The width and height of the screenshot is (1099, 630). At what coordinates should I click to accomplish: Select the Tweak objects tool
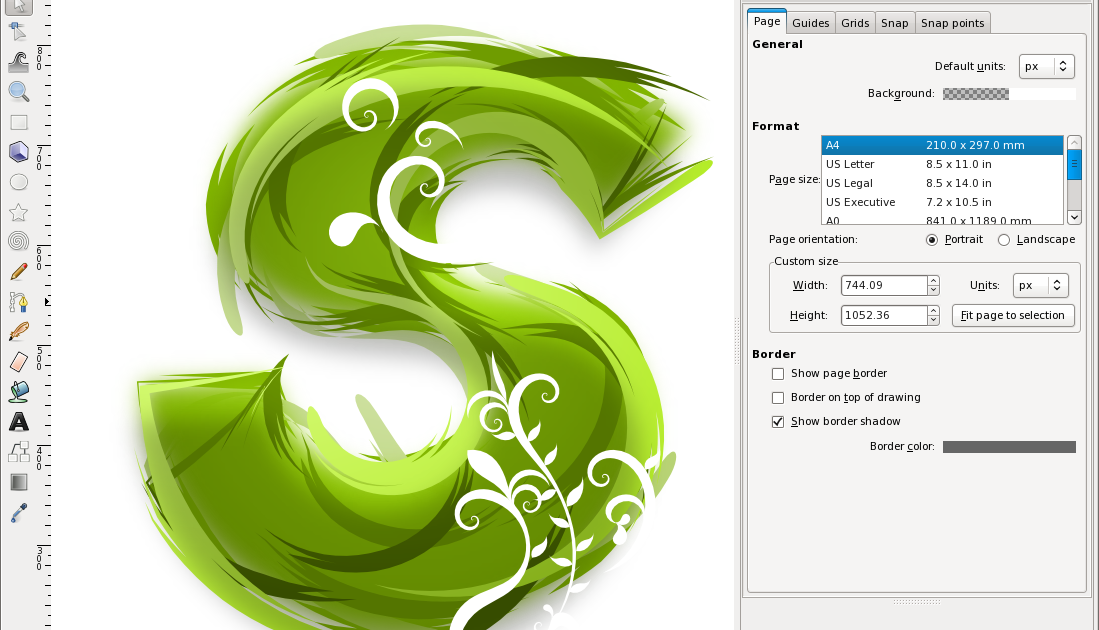[x=18, y=62]
